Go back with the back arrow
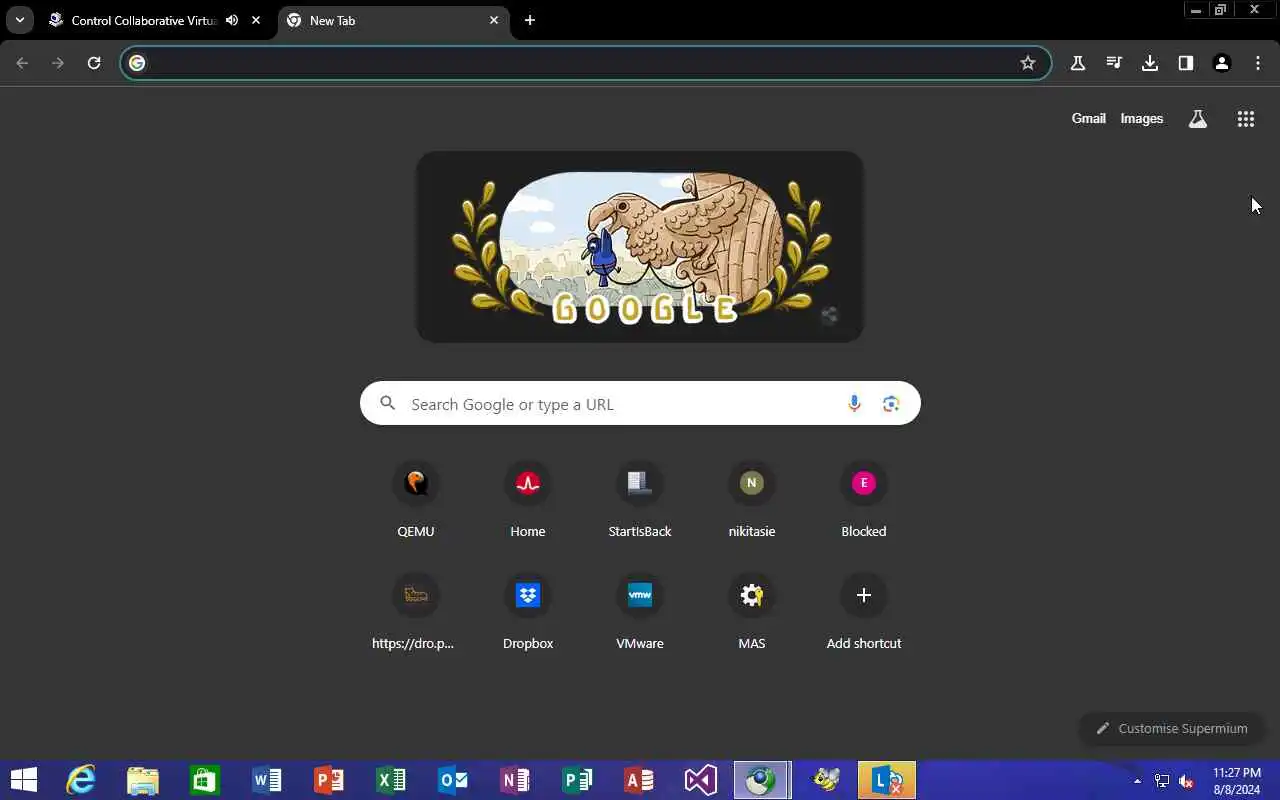The width and height of the screenshot is (1280, 800). coord(22,63)
